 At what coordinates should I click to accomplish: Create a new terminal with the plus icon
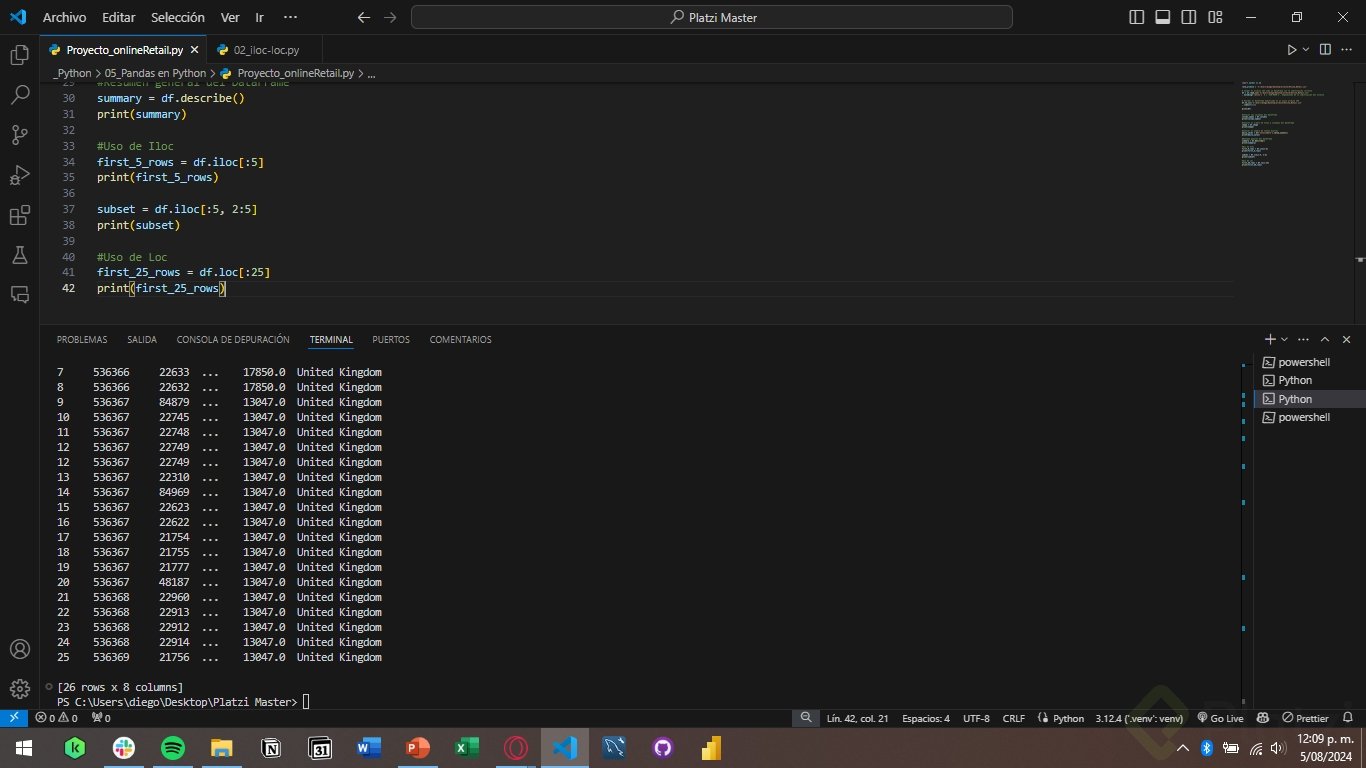(1270, 339)
